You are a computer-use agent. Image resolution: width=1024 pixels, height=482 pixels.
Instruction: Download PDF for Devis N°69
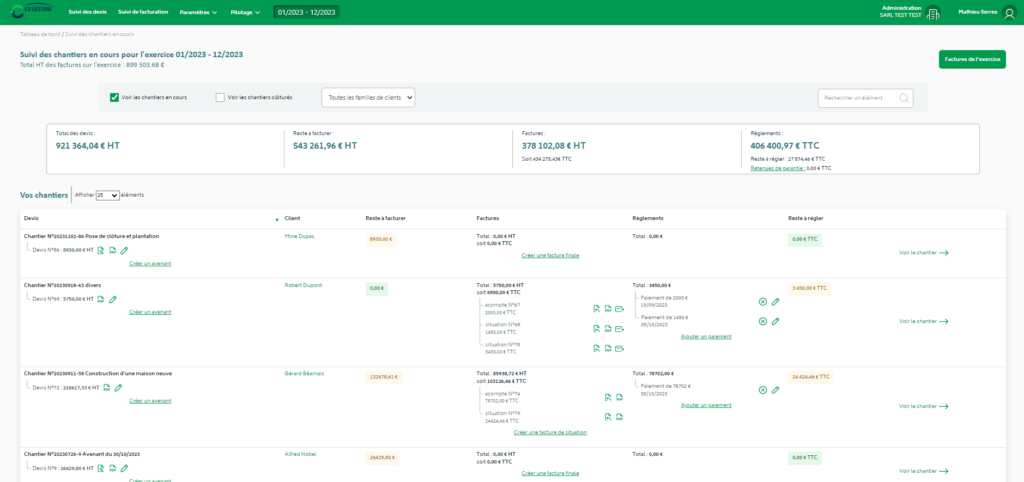coord(101,299)
